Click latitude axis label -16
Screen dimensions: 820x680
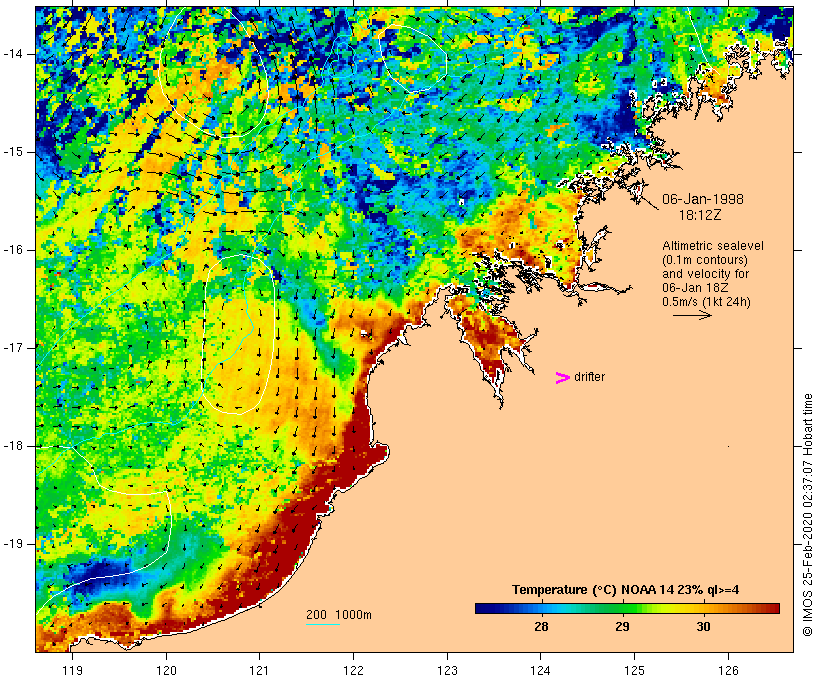point(13,250)
